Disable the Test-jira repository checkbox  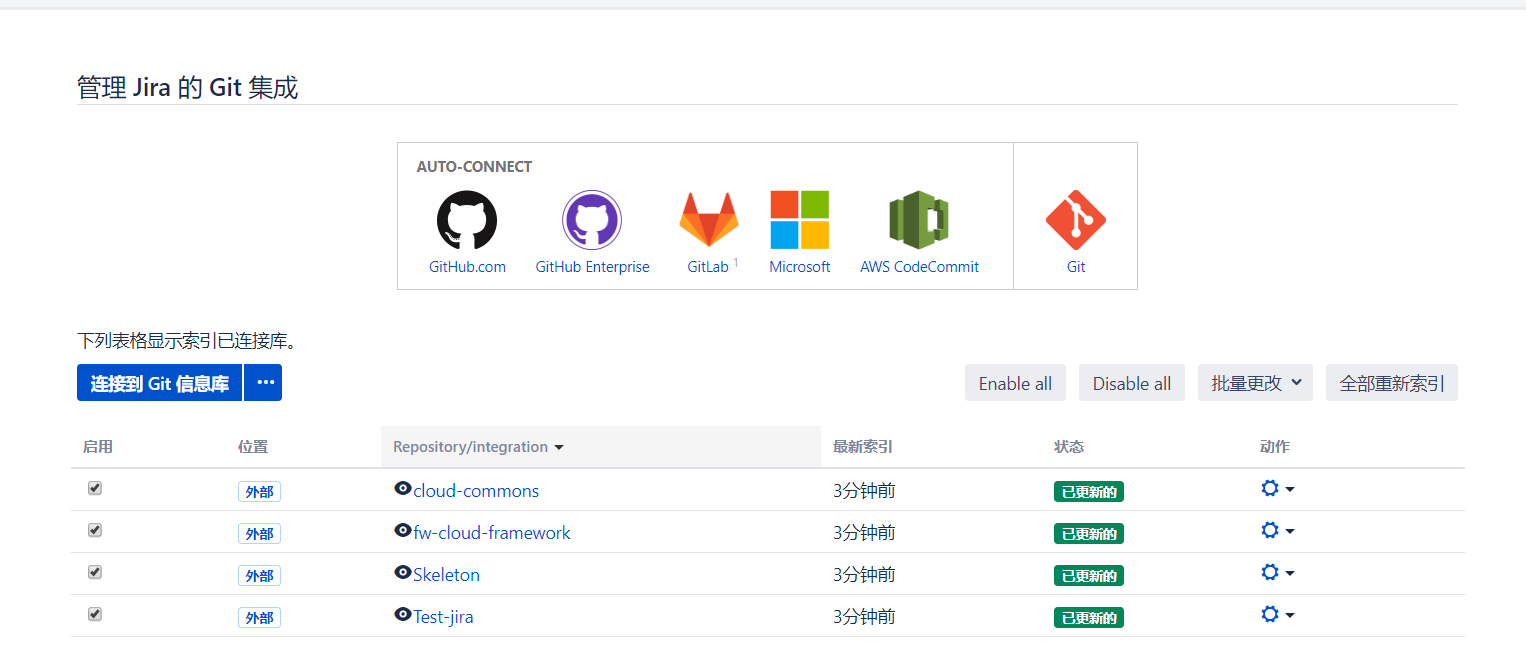pyautogui.click(x=95, y=614)
